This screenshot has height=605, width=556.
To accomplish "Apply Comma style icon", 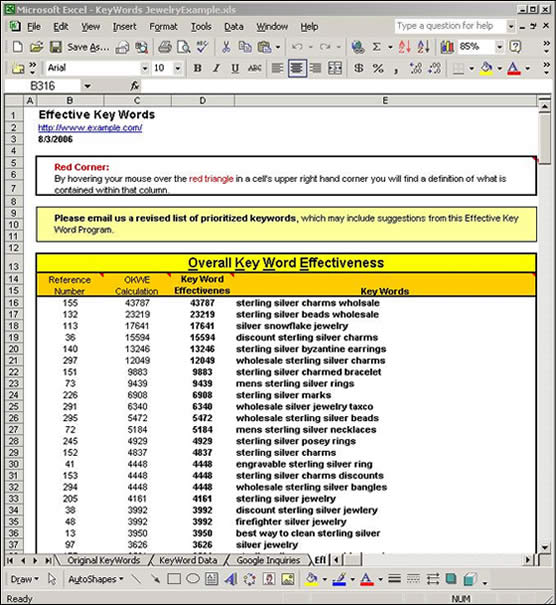I will pos(396,69).
